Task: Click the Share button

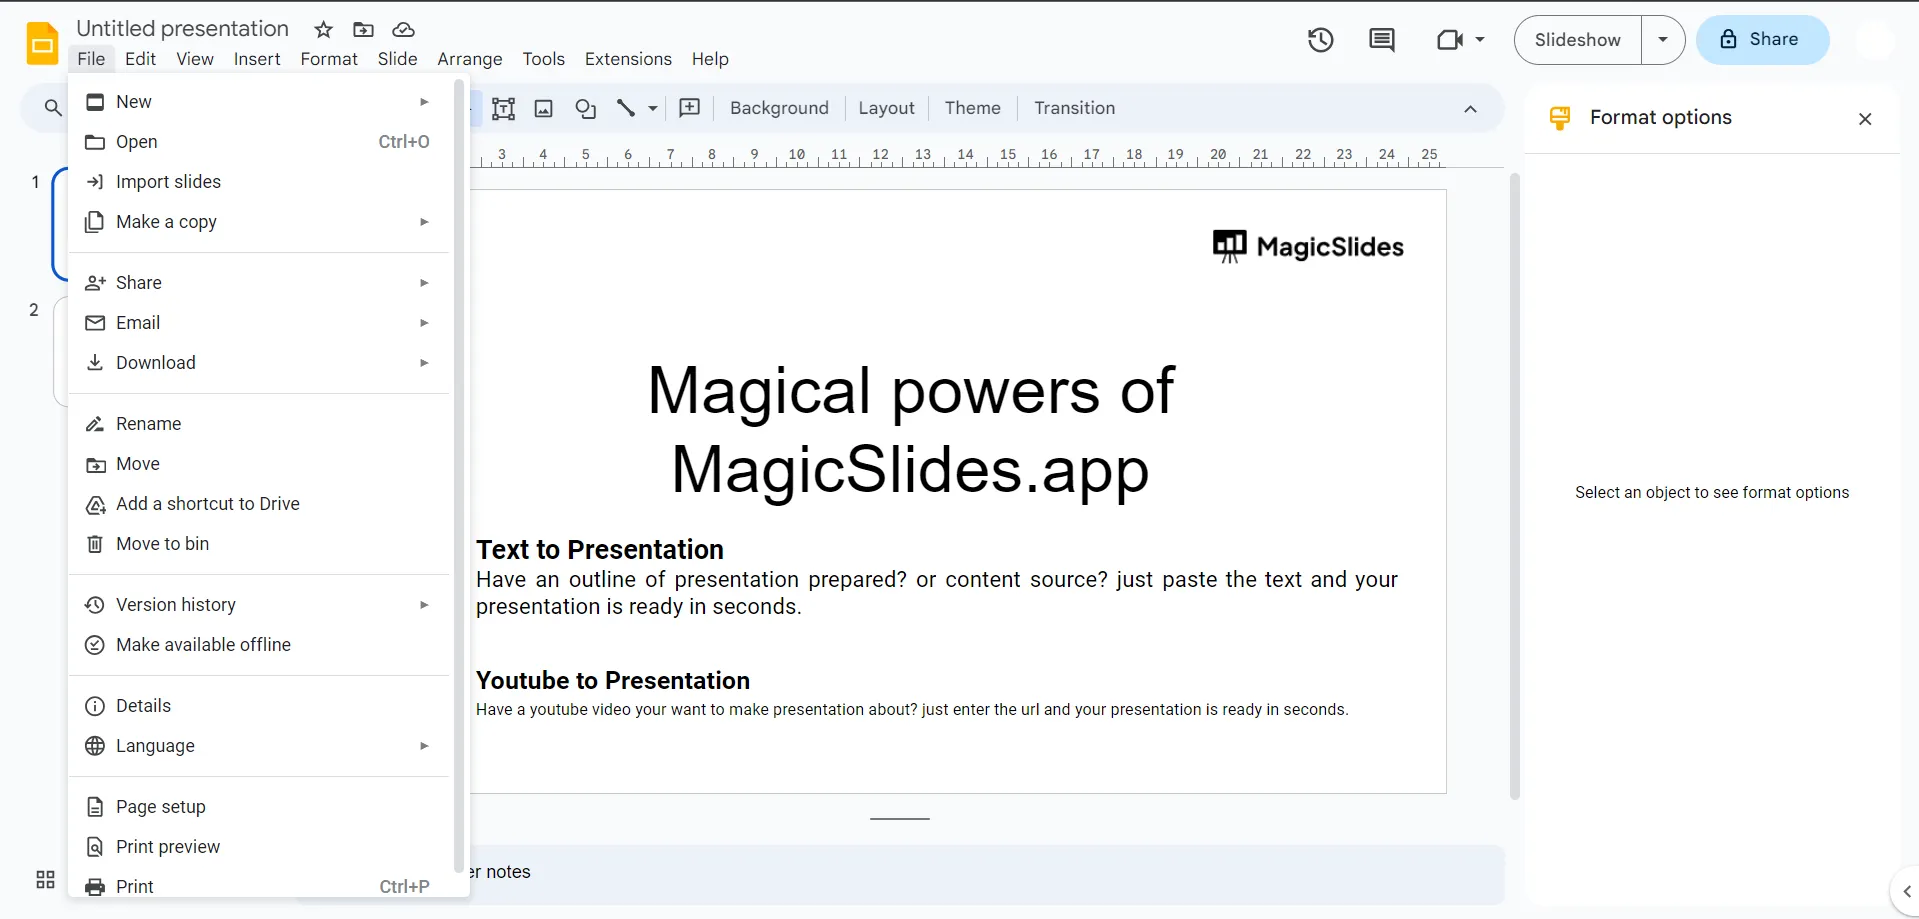Action: 1762,40
